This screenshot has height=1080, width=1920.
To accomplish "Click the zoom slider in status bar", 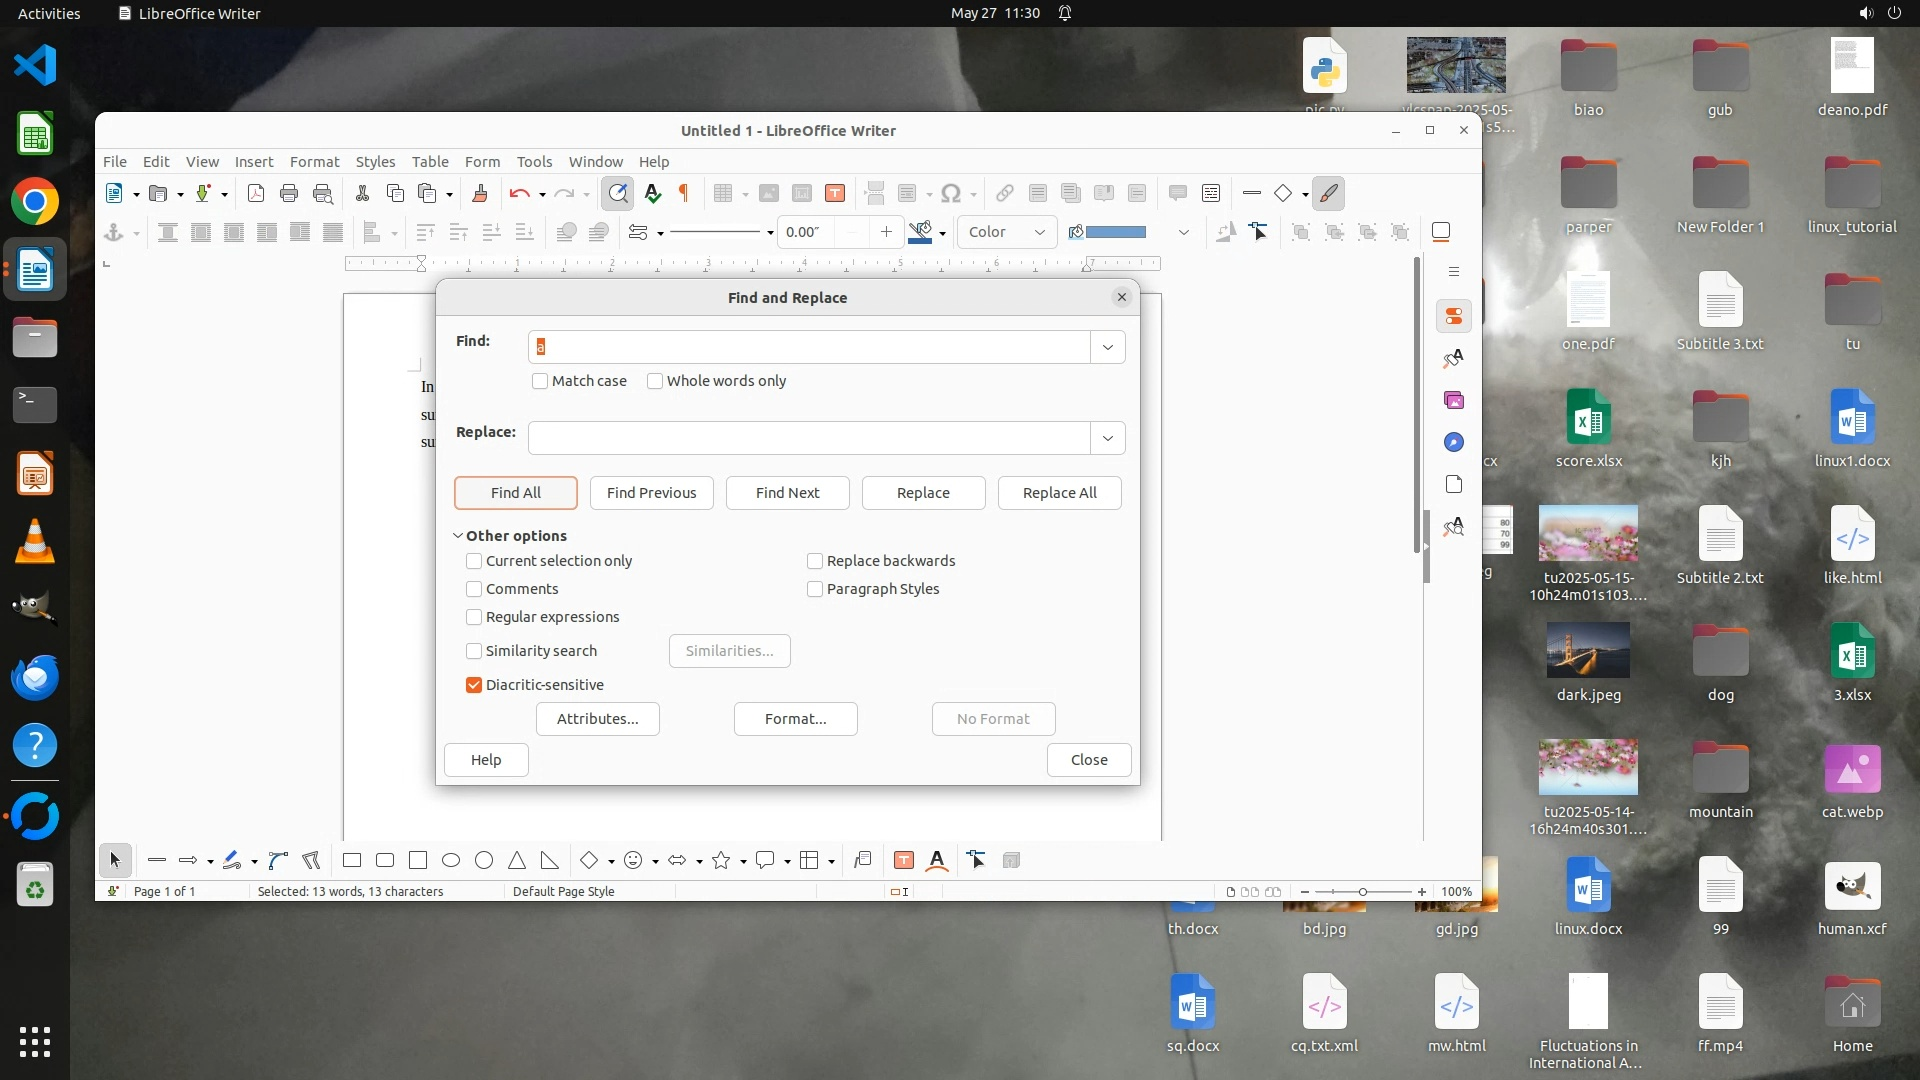I will pos(1362,891).
